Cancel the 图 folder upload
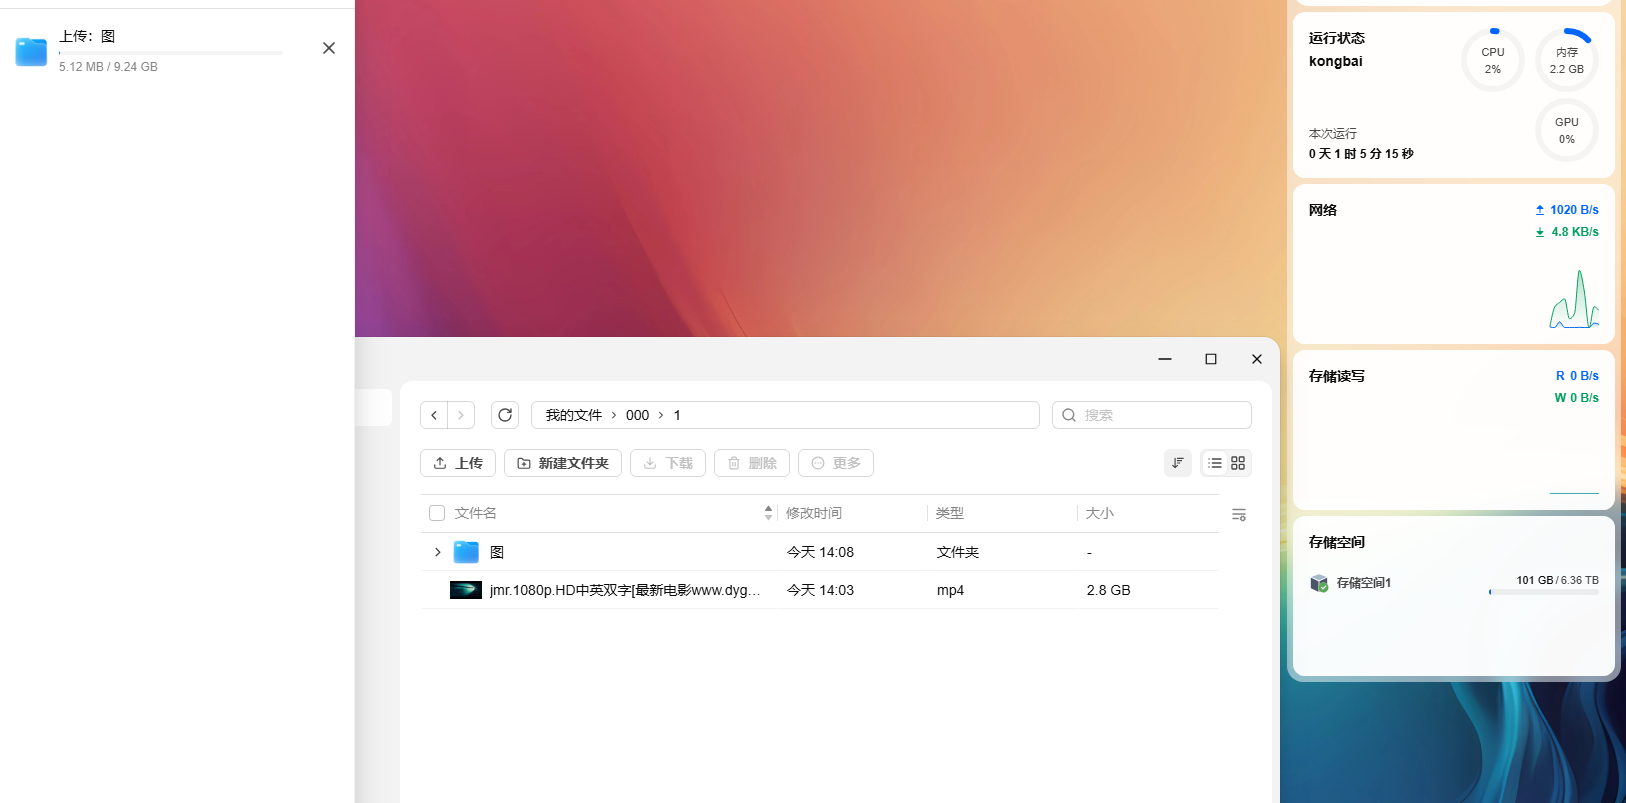1626x803 pixels. [329, 48]
